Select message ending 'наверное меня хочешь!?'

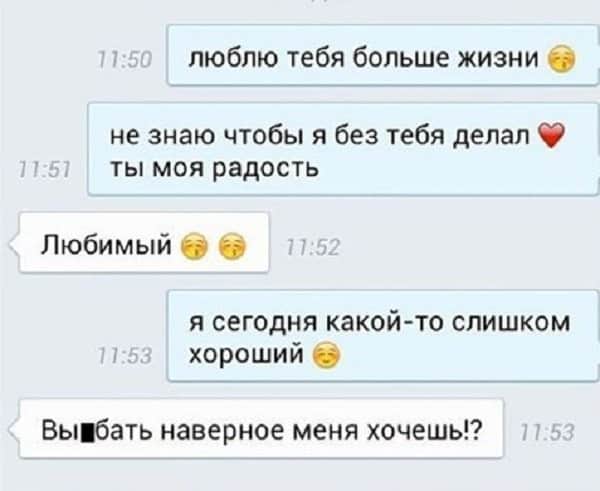[261, 428]
